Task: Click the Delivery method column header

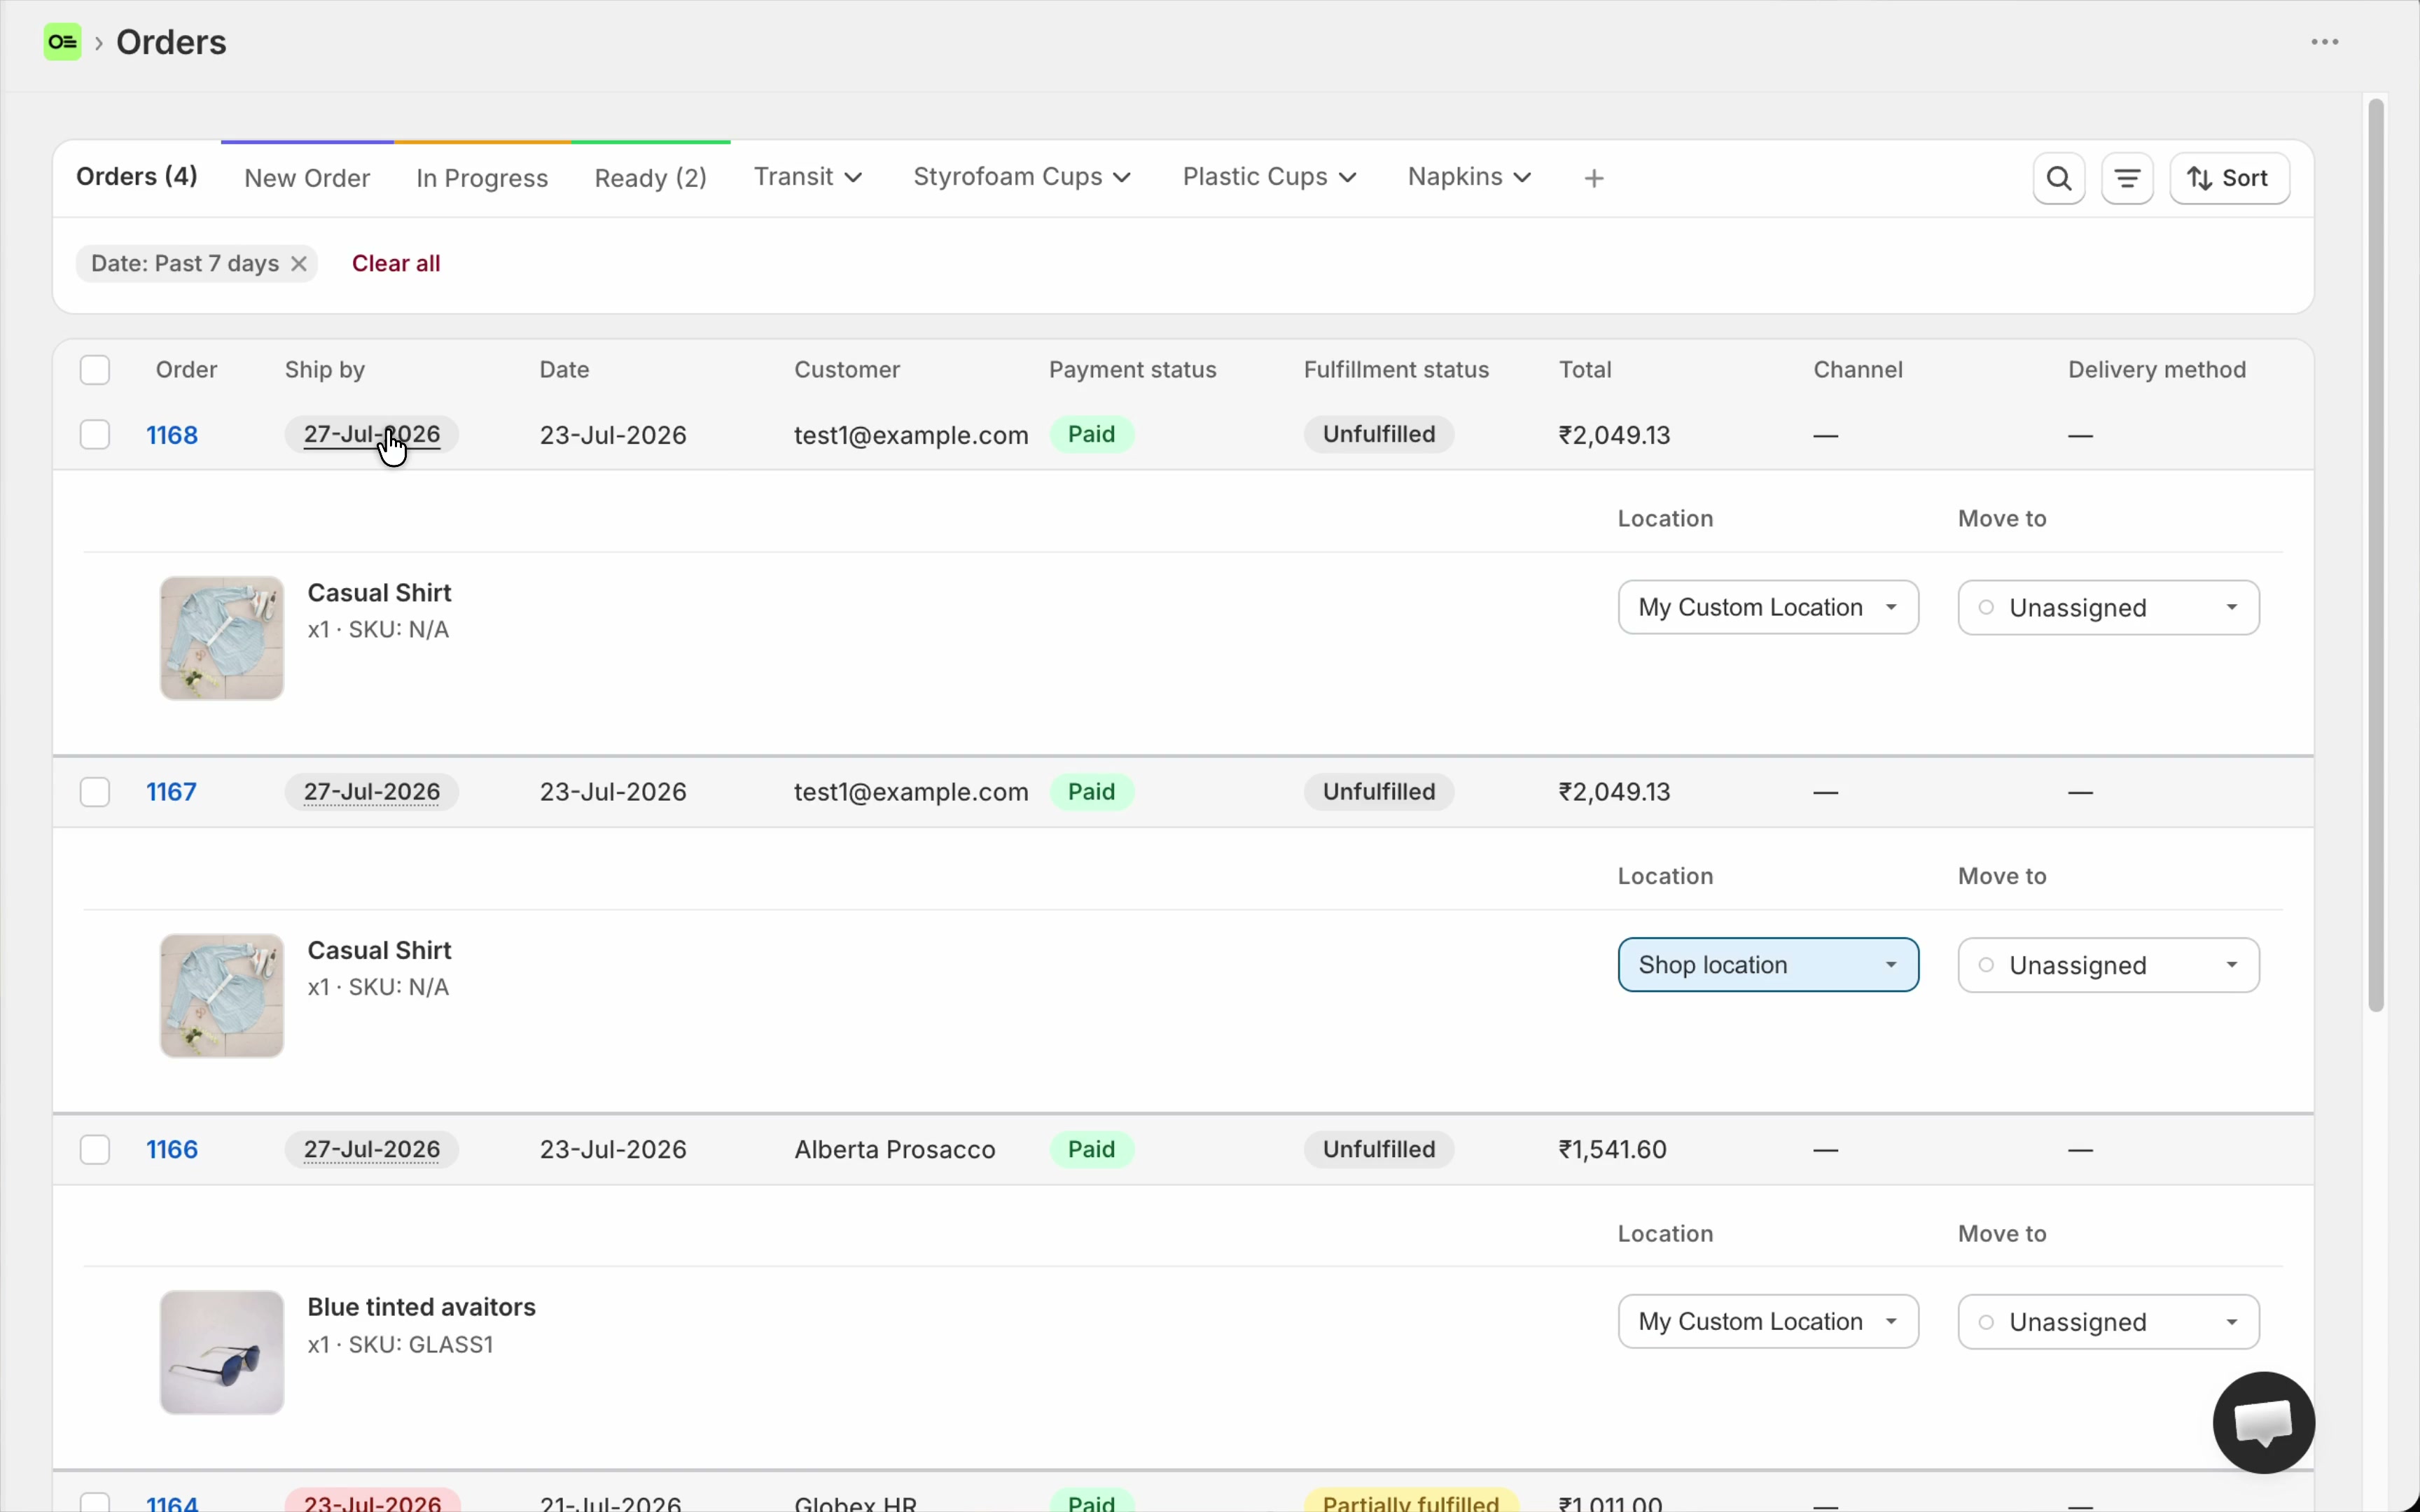Action: pyautogui.click(x=2157, y=370)
